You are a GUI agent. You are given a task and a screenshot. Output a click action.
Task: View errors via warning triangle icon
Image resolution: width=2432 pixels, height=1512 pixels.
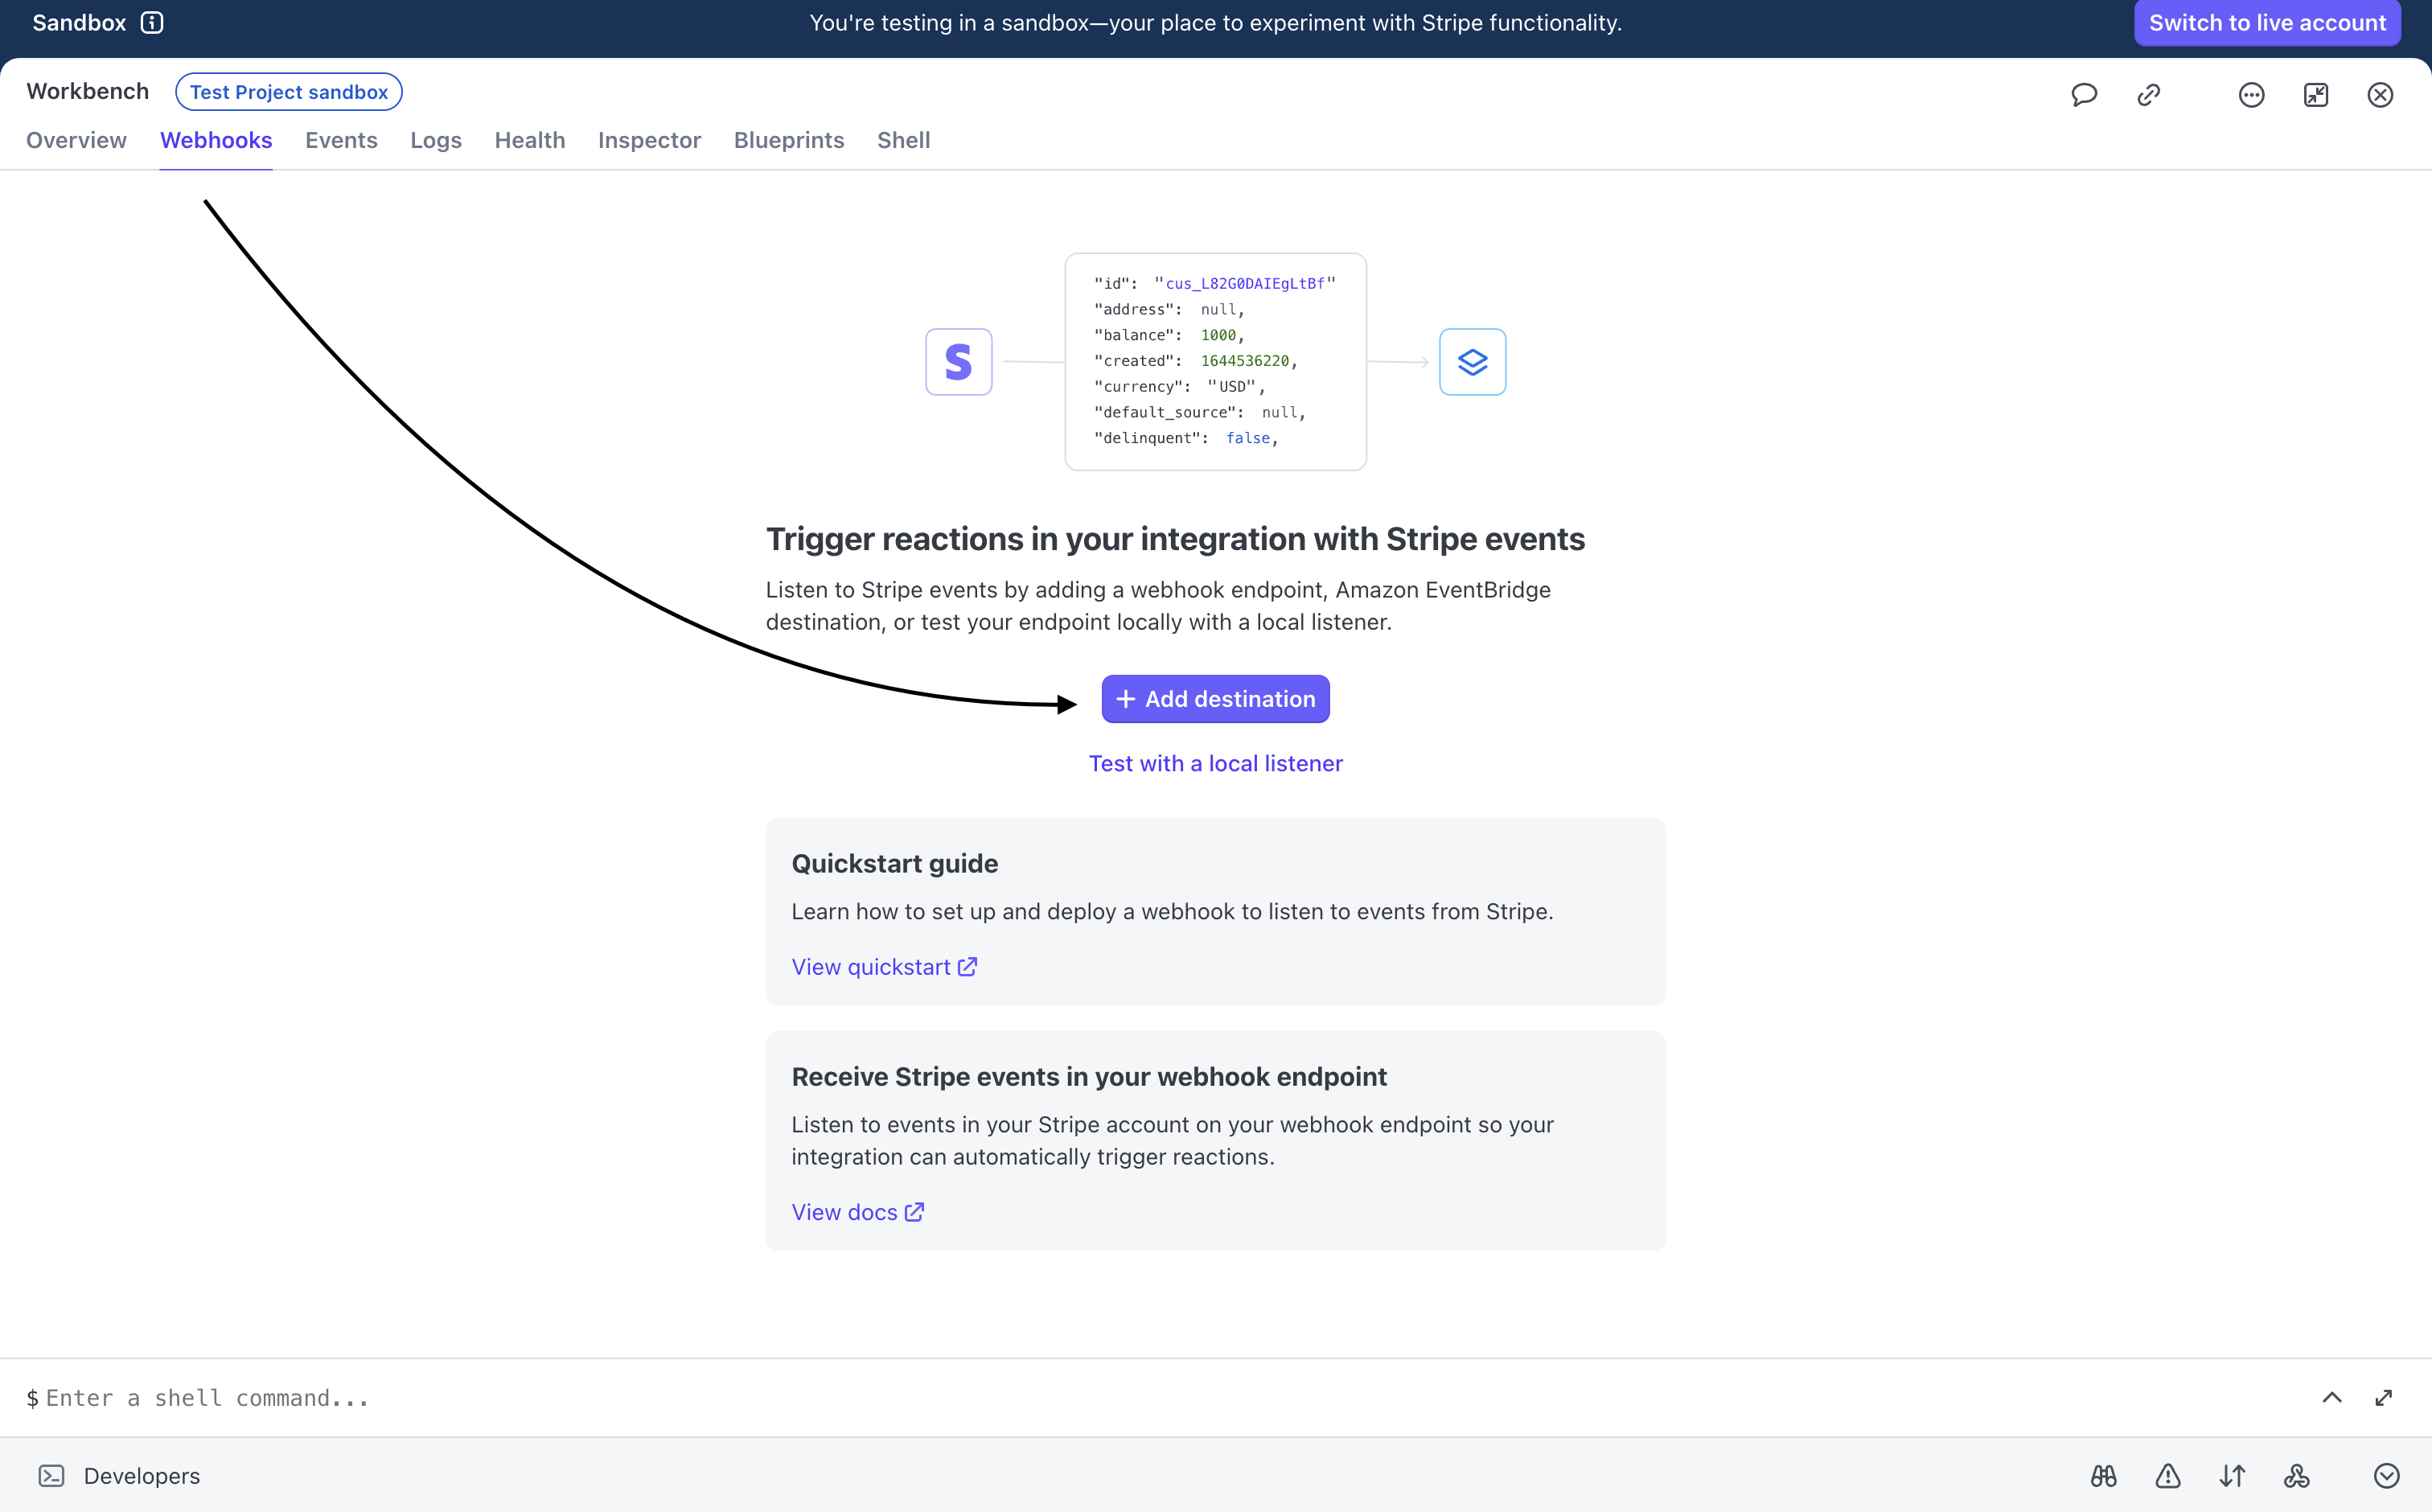pyautogui.click(x=2167, y=1475)
